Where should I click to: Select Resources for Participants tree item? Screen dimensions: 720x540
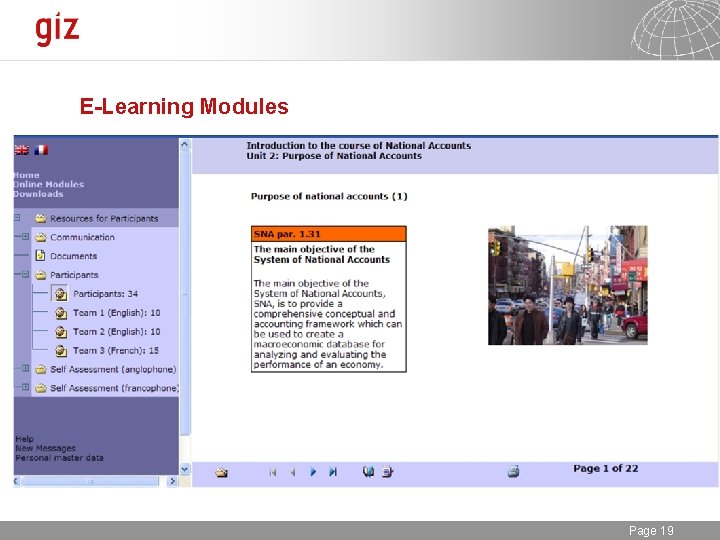coord(104,219)
